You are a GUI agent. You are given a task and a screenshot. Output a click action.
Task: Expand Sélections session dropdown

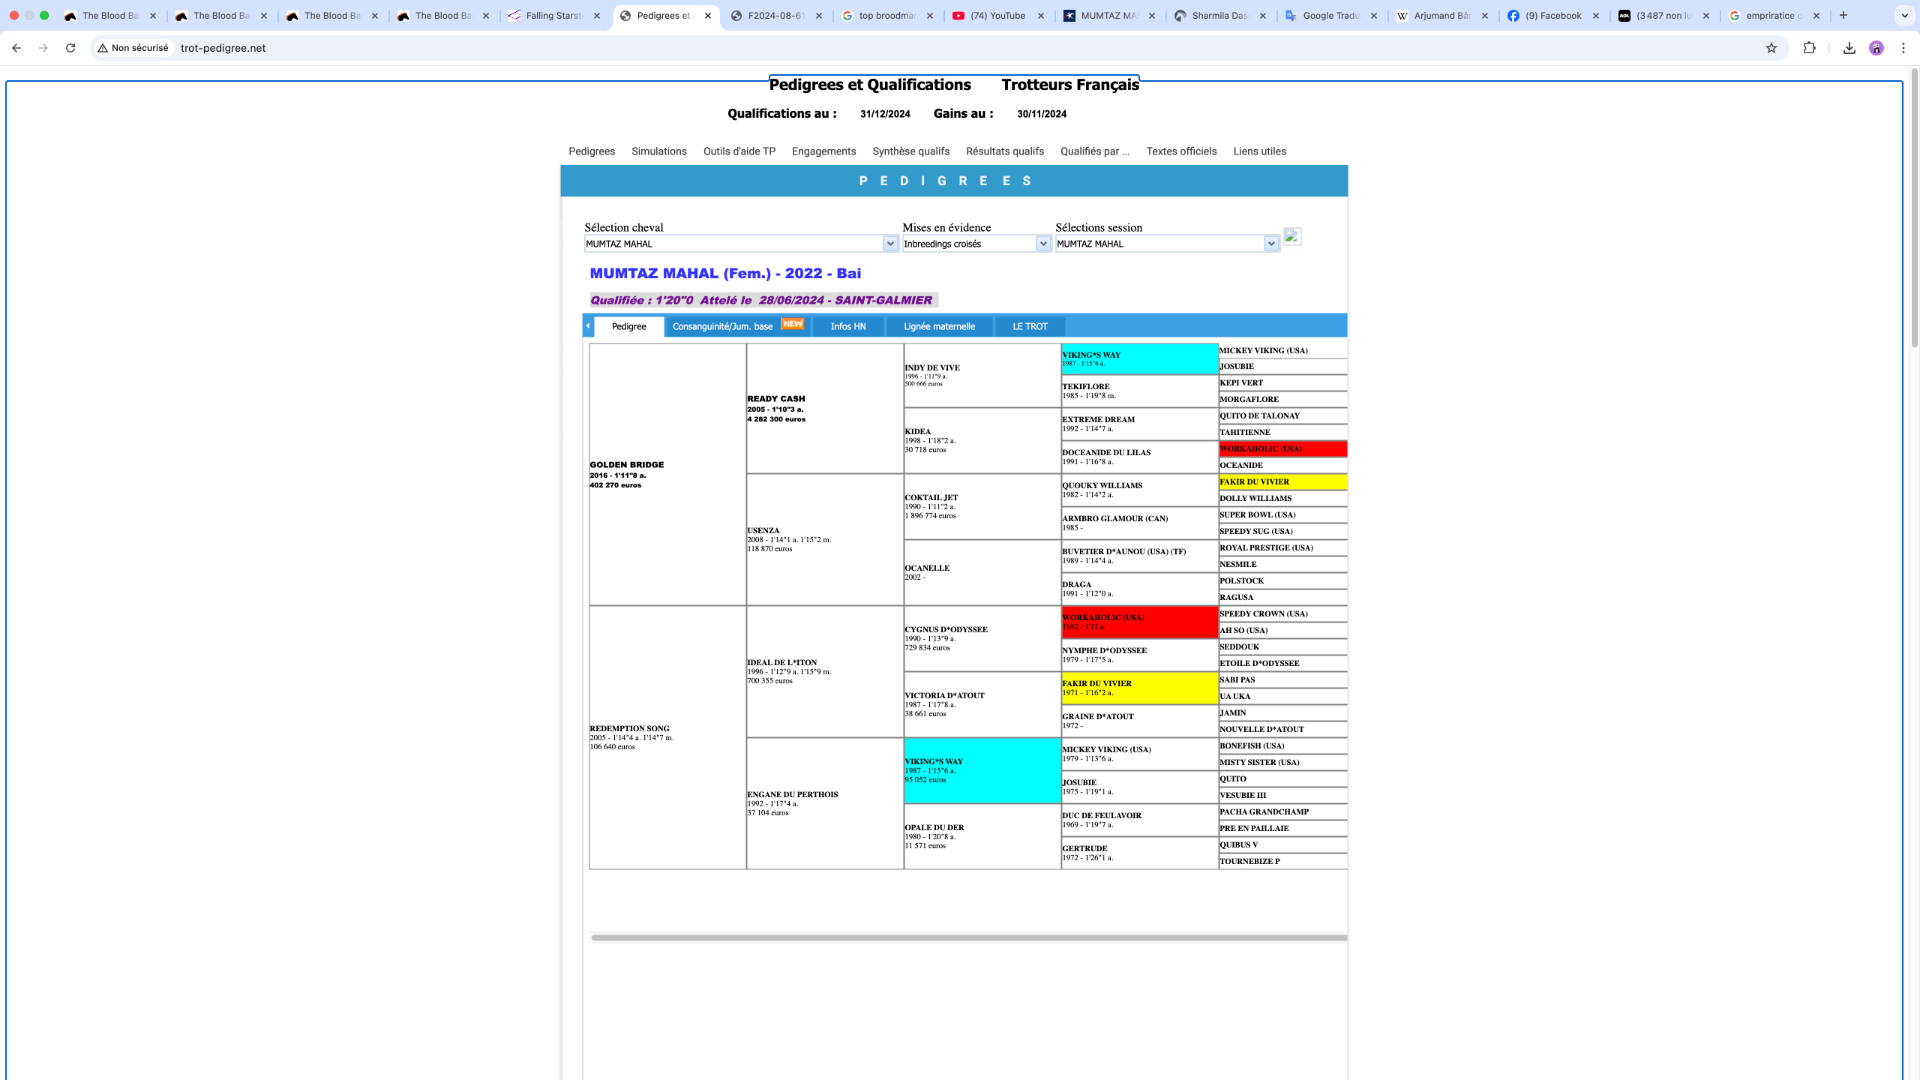coord(1271,244)
